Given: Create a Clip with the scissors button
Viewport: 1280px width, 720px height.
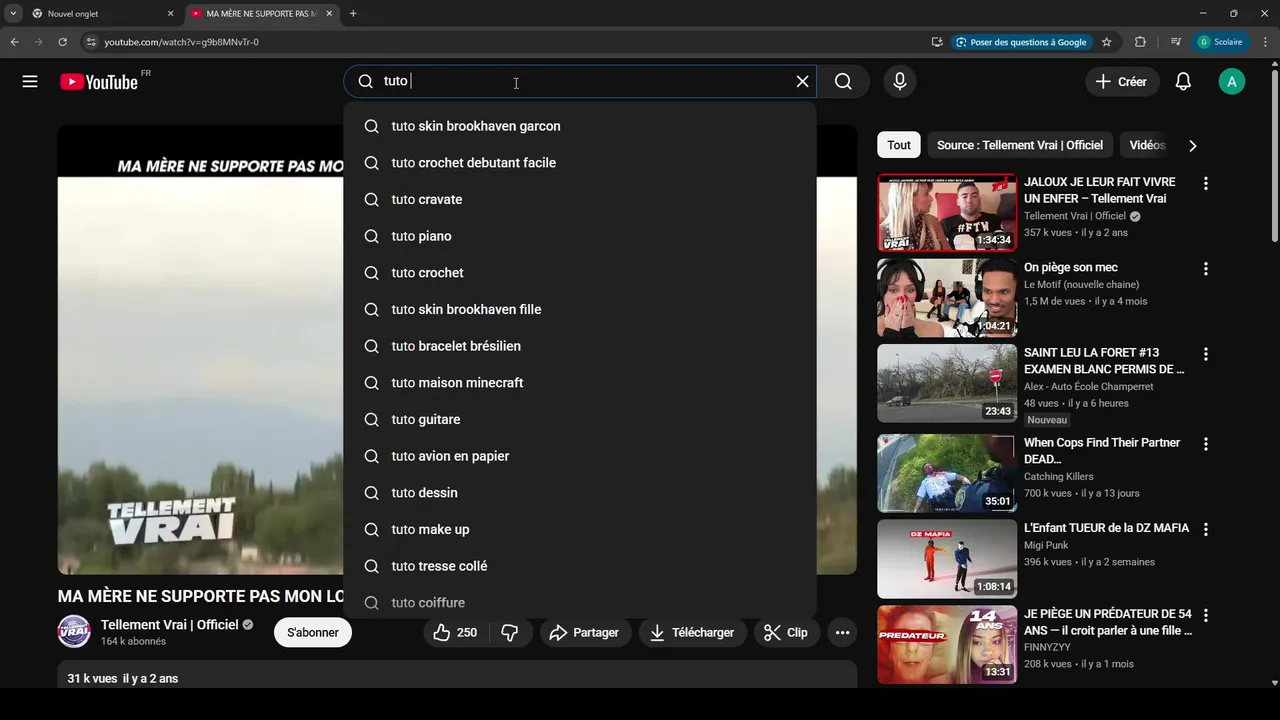Looking at the screenshot, I should pyautogui.click(x=786, y=632).
